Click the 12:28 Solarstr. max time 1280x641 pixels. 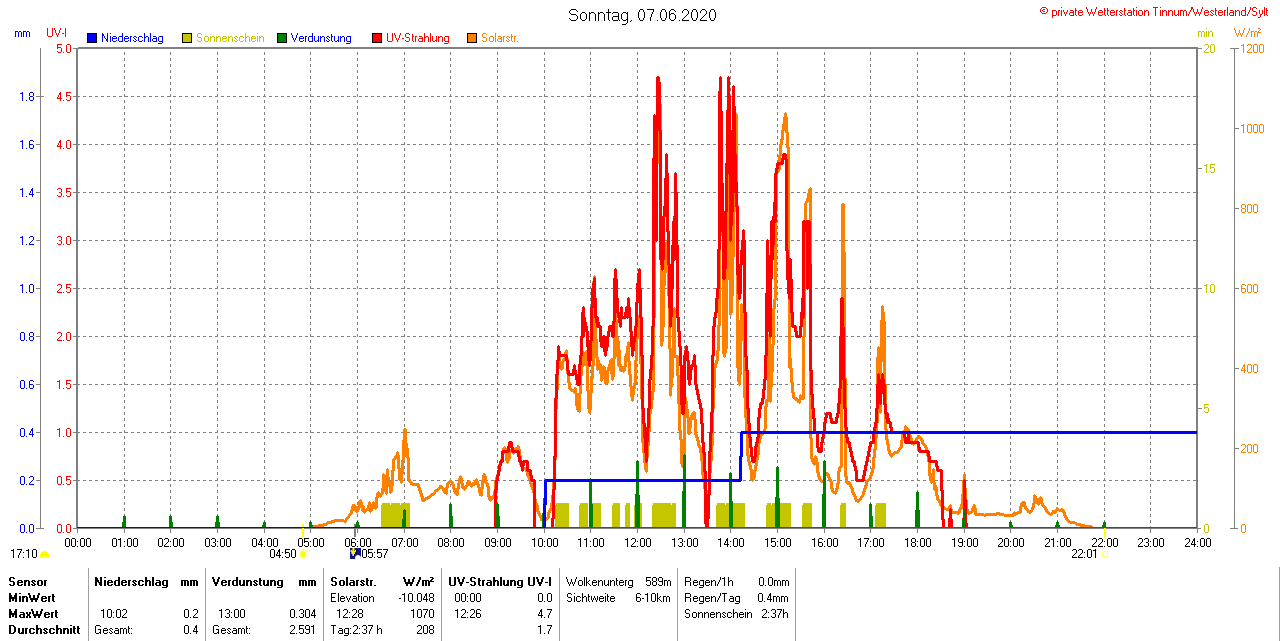tap(350, 614)
